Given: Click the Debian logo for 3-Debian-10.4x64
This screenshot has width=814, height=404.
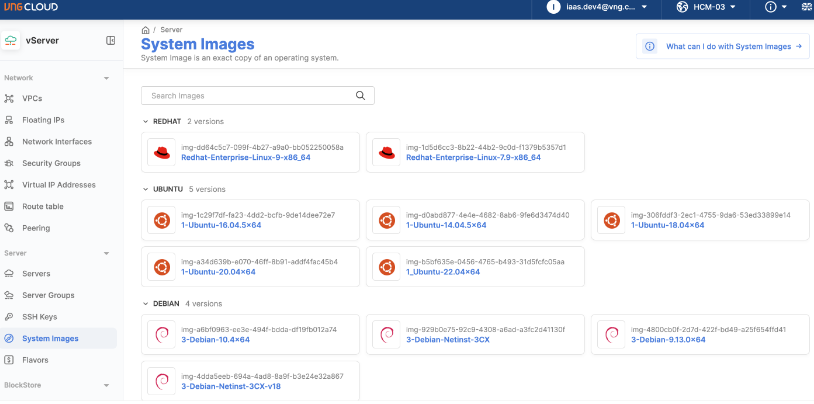Looking at the screenshot, I should [x=161, y=334].
